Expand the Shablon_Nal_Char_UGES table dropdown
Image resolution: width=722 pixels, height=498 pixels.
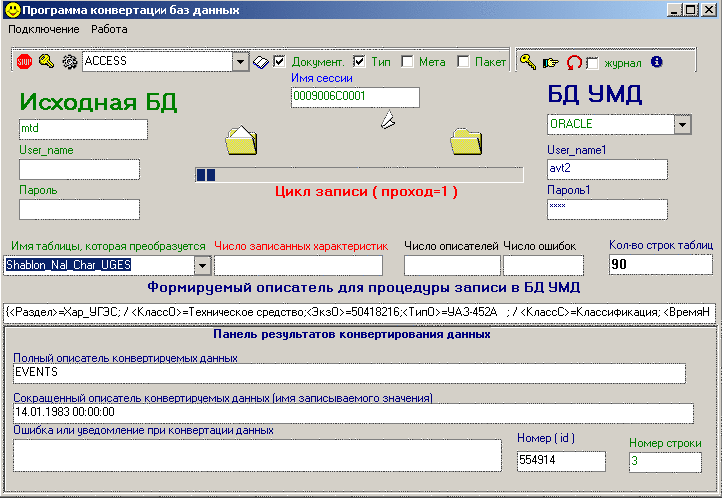[x=202, y=265]
